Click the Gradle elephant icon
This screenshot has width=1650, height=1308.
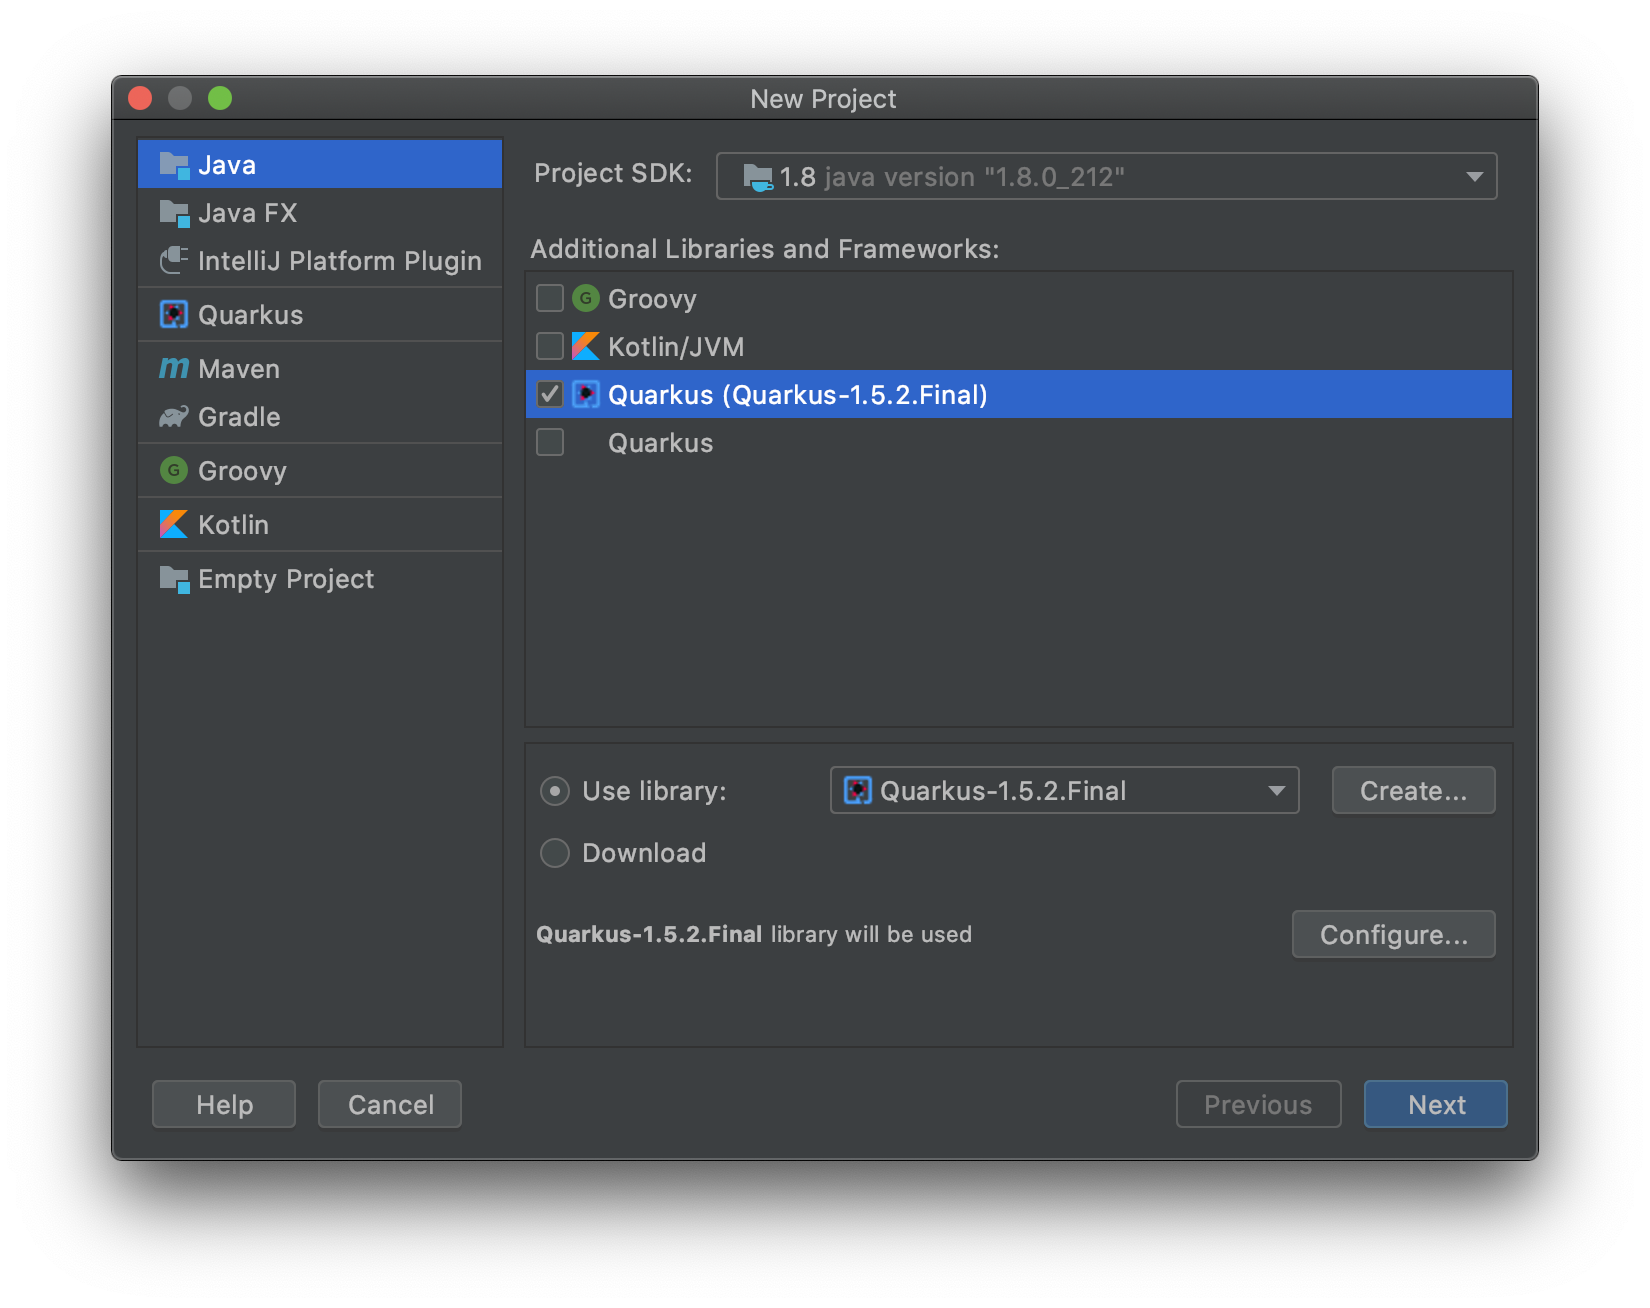[x=174, y=417]
